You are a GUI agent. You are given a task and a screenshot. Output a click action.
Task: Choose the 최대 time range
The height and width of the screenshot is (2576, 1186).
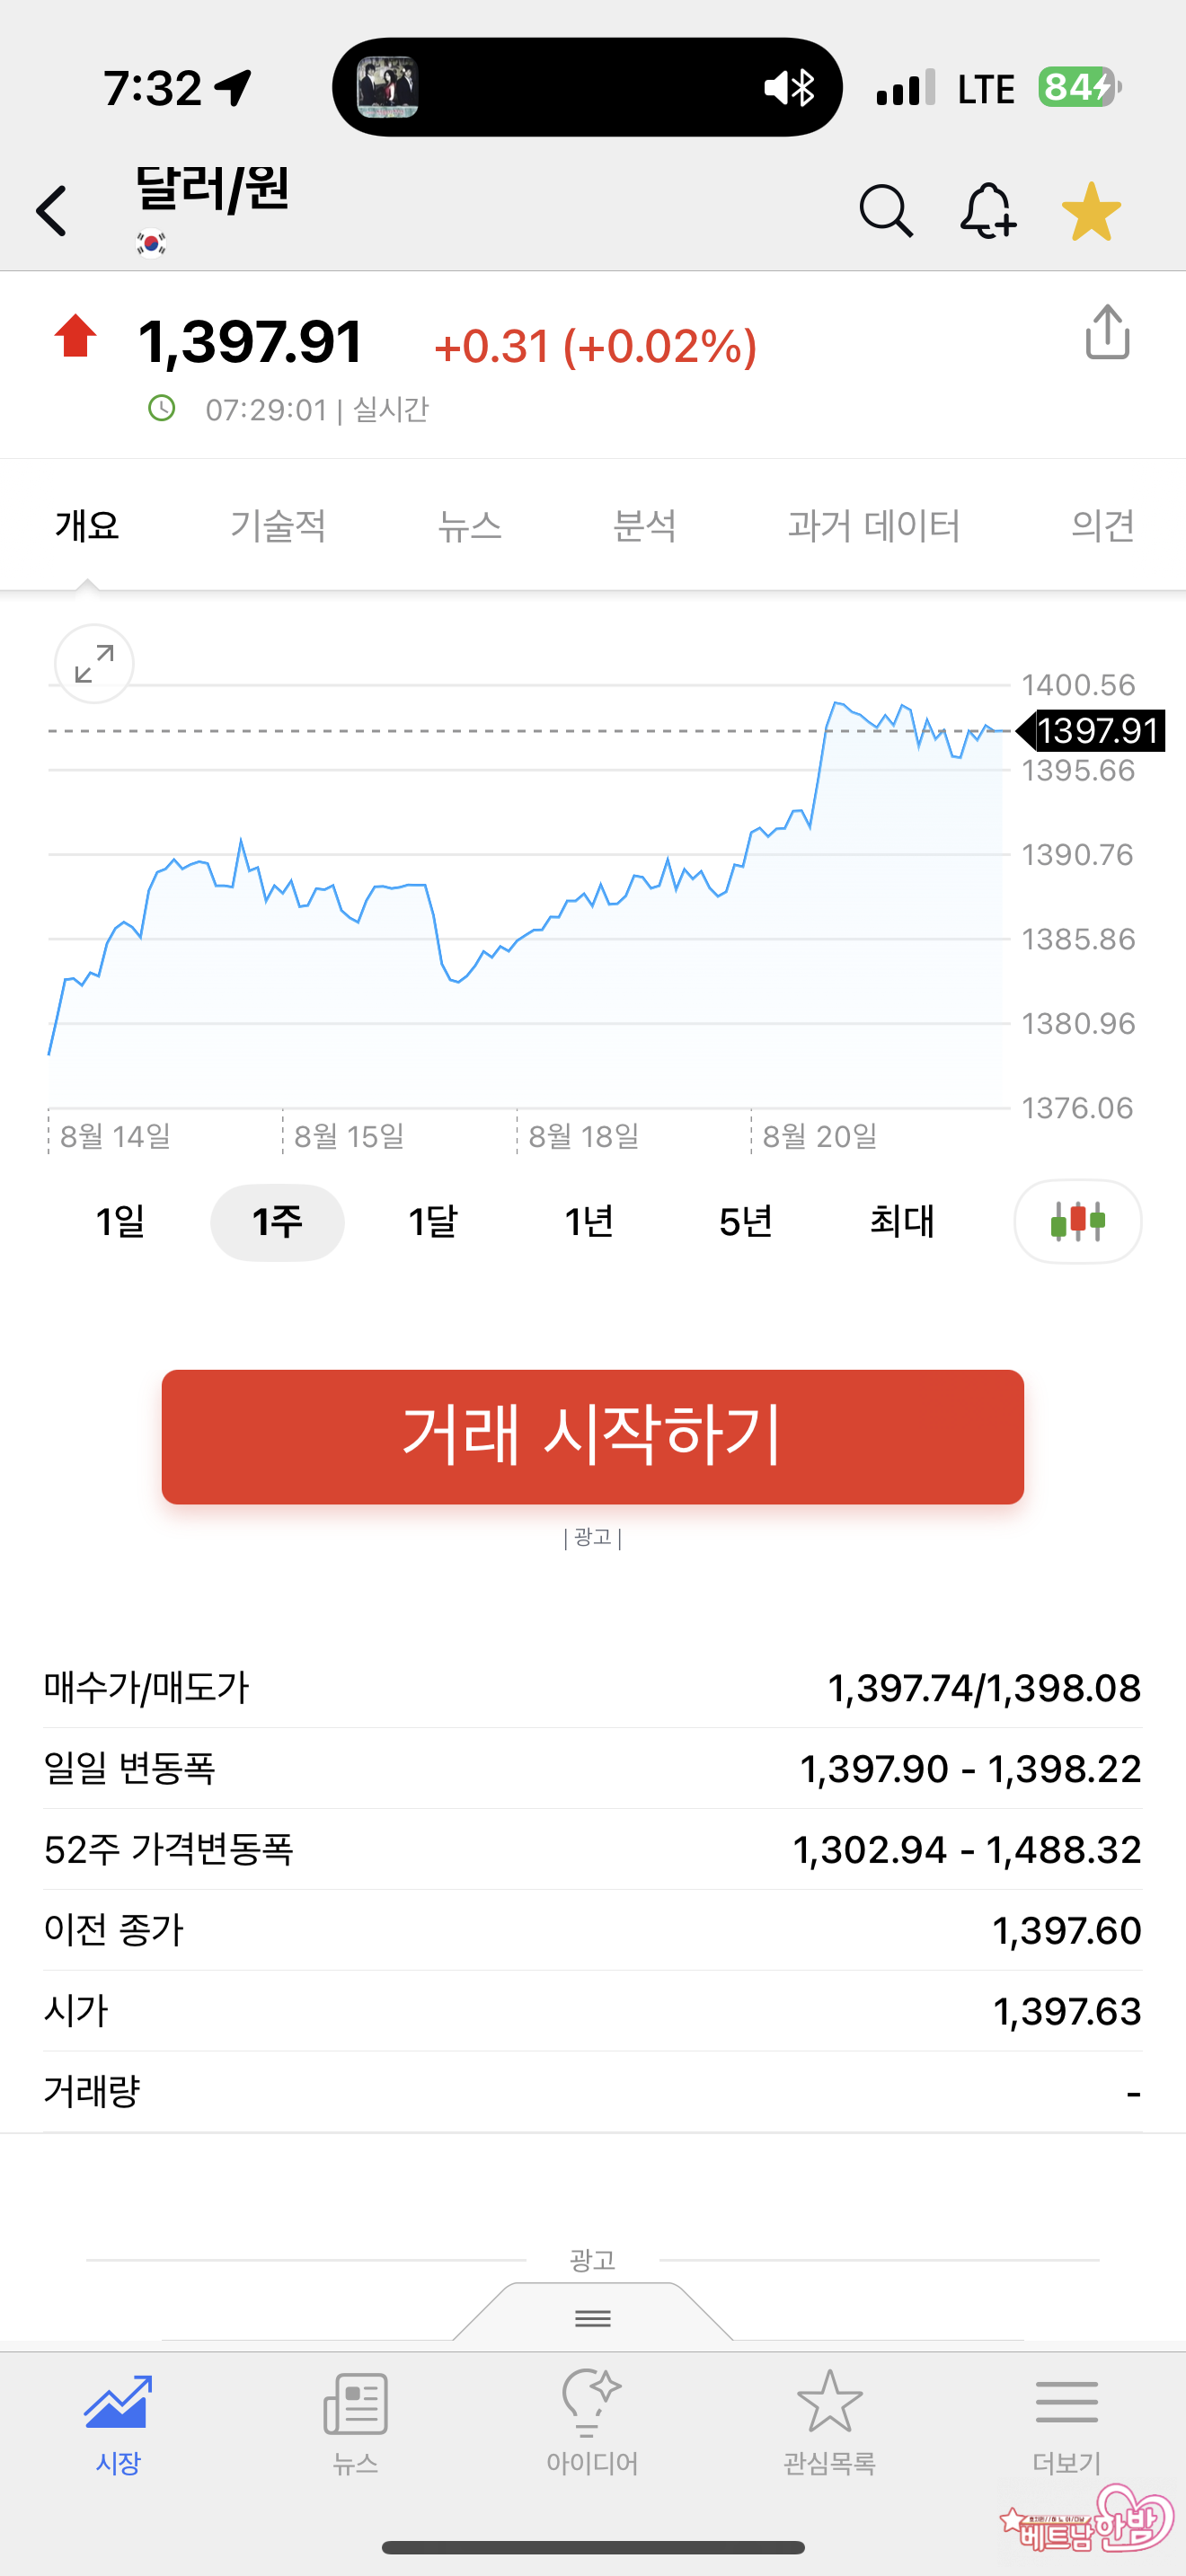coord(901,1222)
